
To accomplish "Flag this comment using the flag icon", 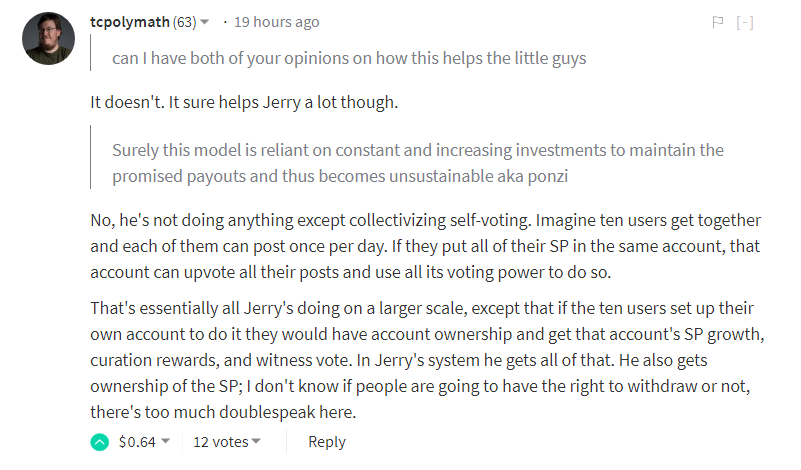I will click(x=718, y=22).
